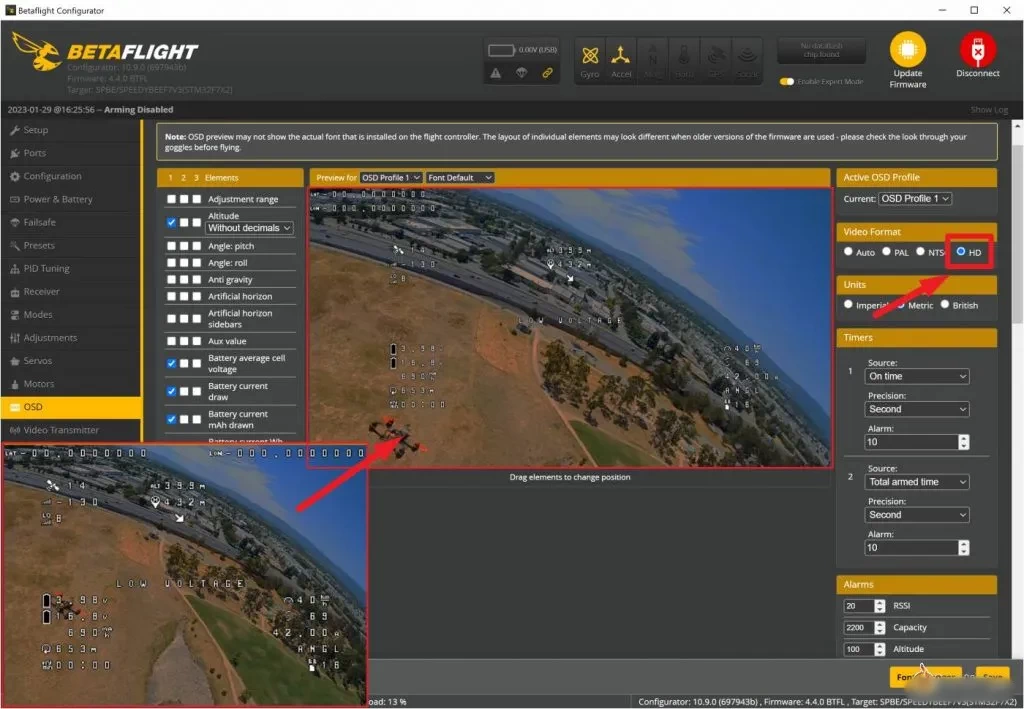
Task: Open the Receiver tab
Action: (71, 291)
